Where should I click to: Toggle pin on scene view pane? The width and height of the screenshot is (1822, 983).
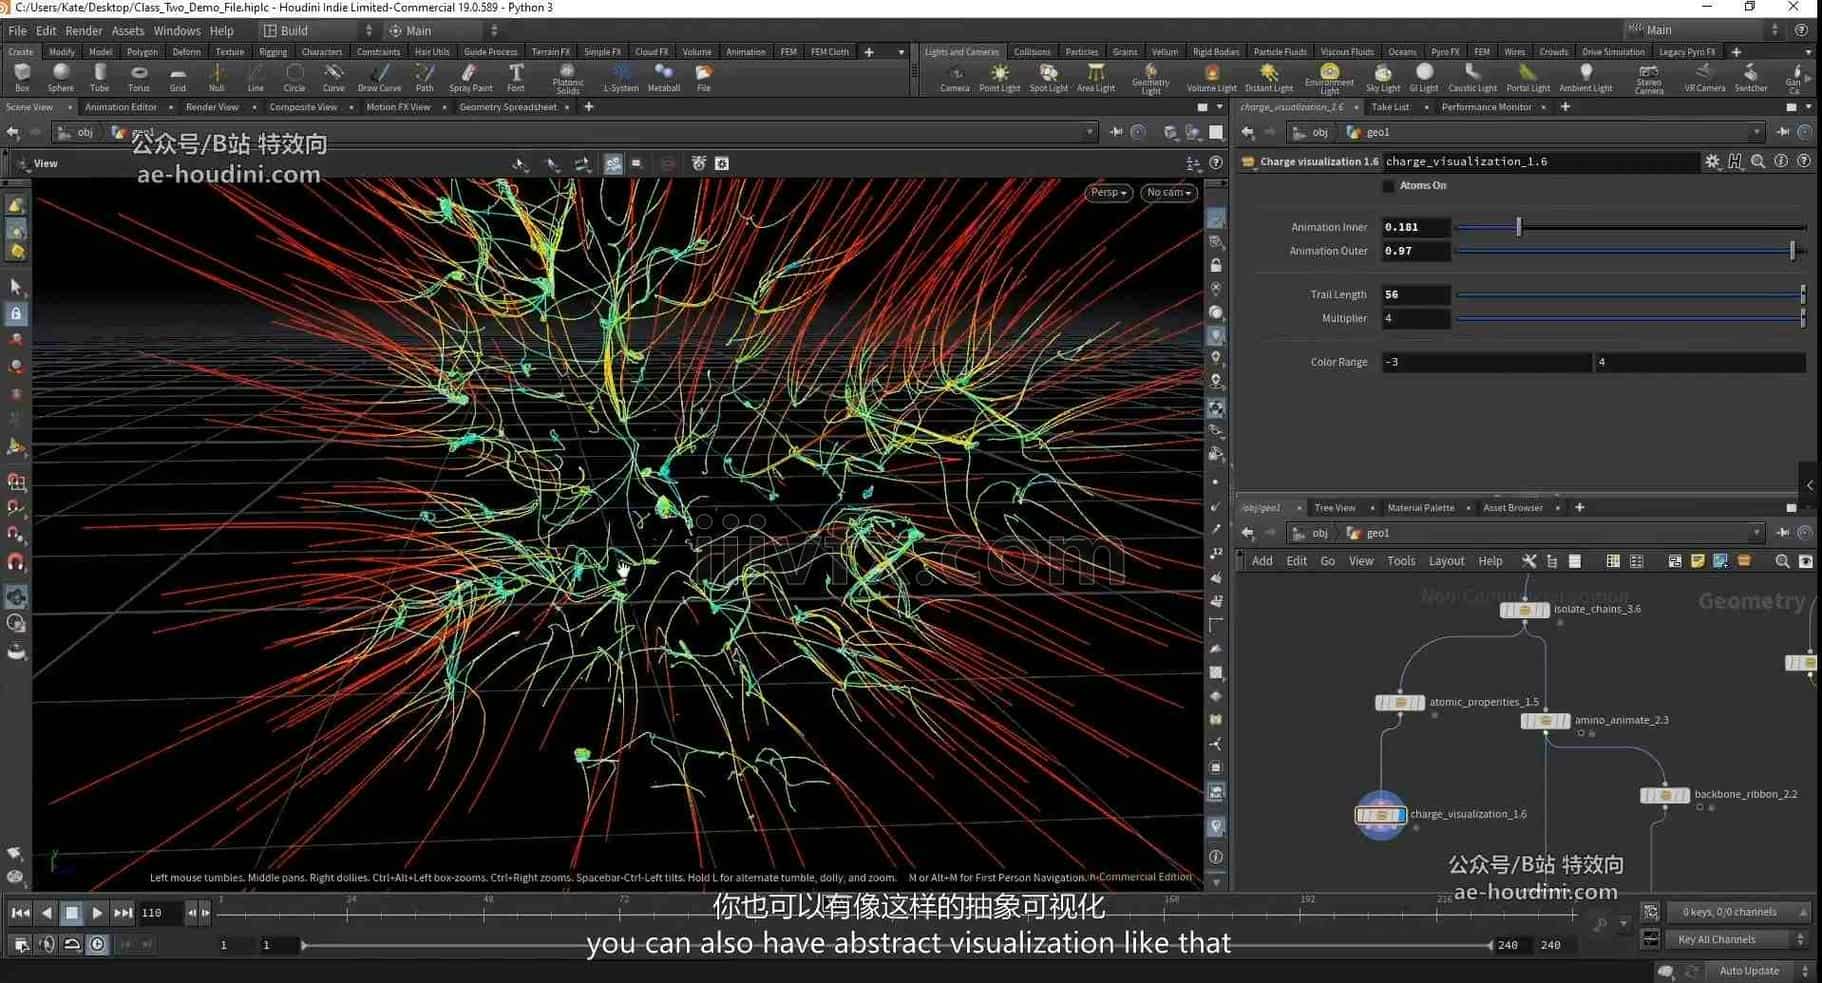click(x=1116, y=132)
